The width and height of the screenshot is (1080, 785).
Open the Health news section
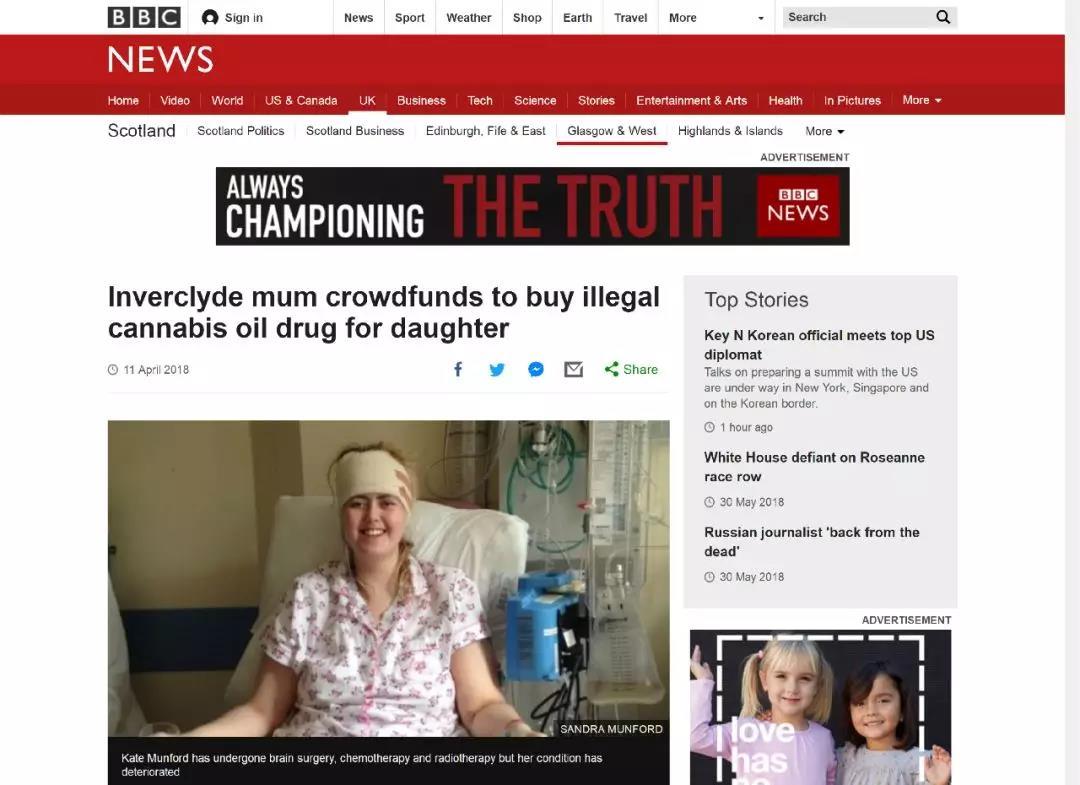click(785, 101)
